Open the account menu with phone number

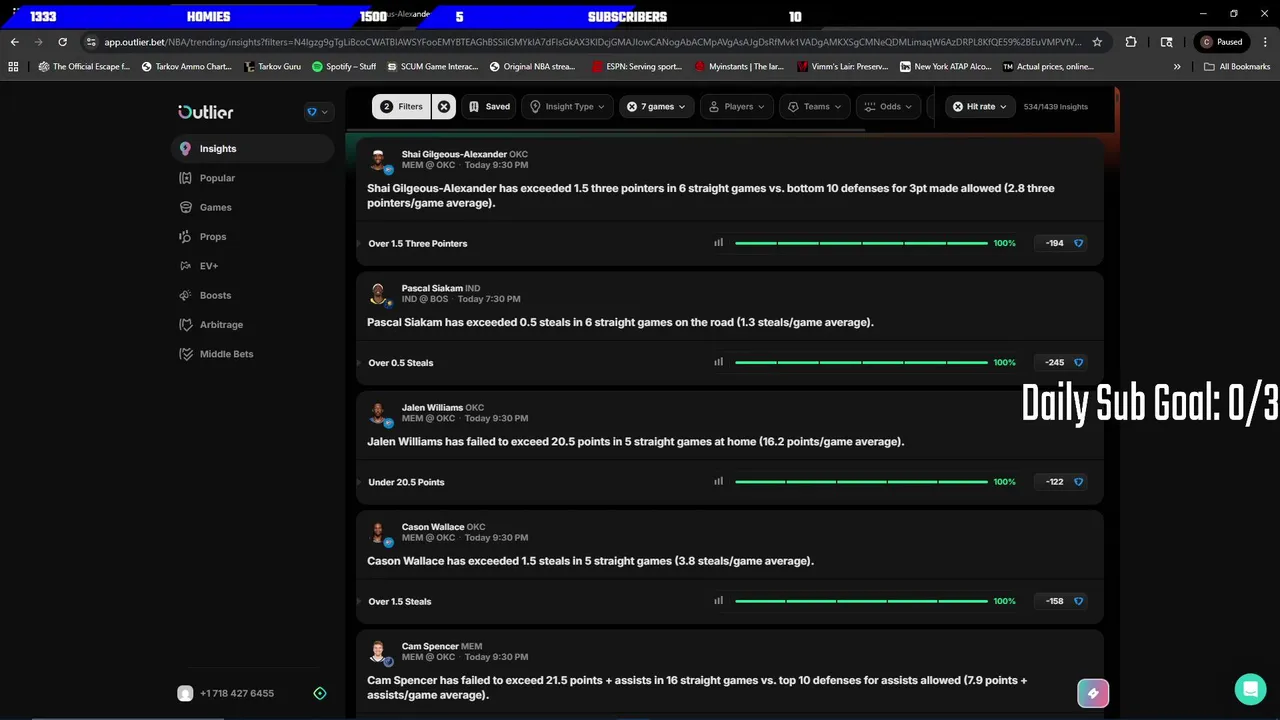click(x=226, y=693)
